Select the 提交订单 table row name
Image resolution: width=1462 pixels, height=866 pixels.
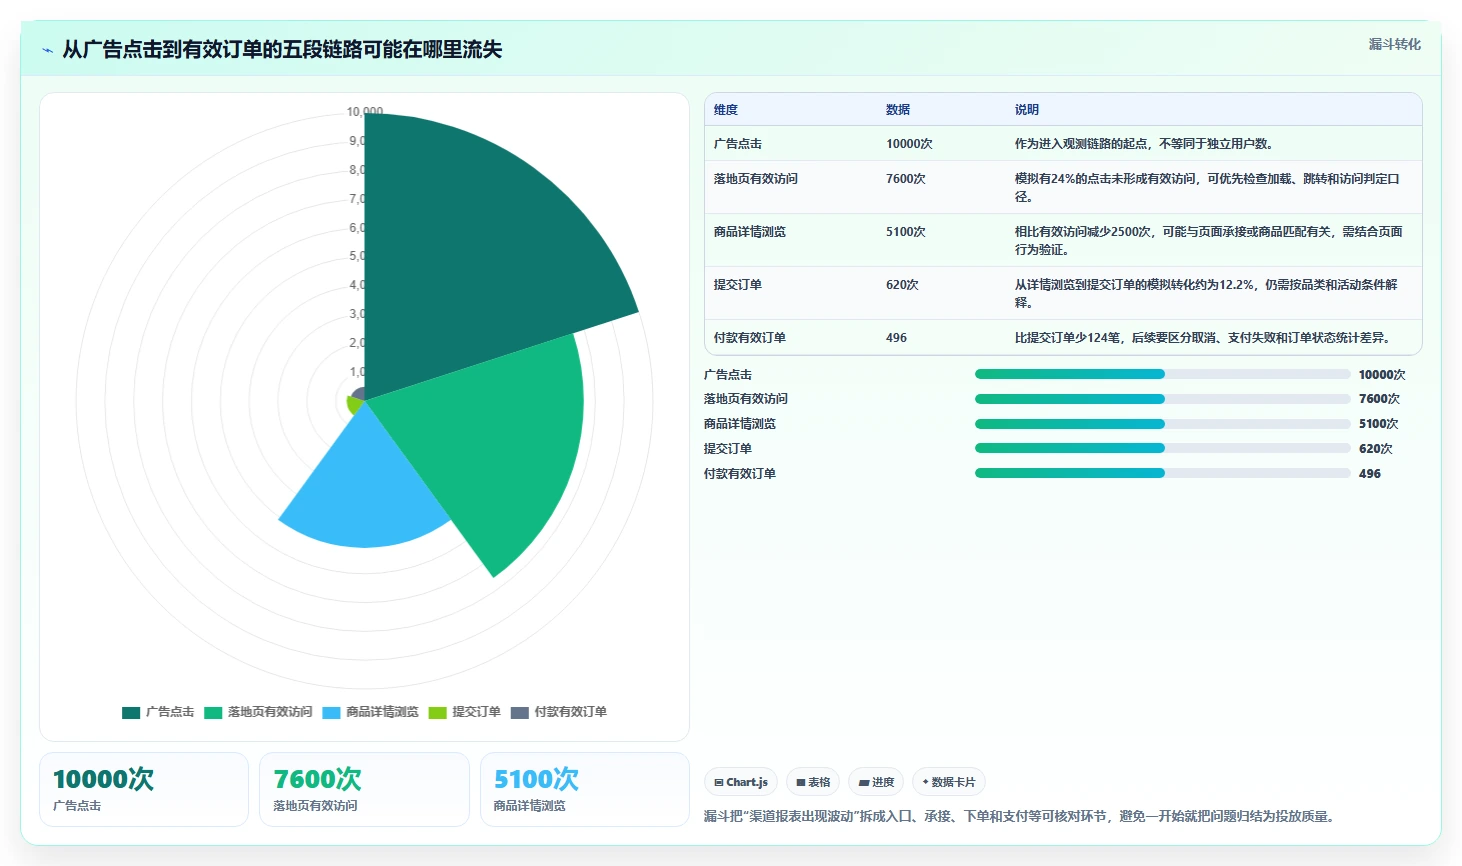point(738,285)
